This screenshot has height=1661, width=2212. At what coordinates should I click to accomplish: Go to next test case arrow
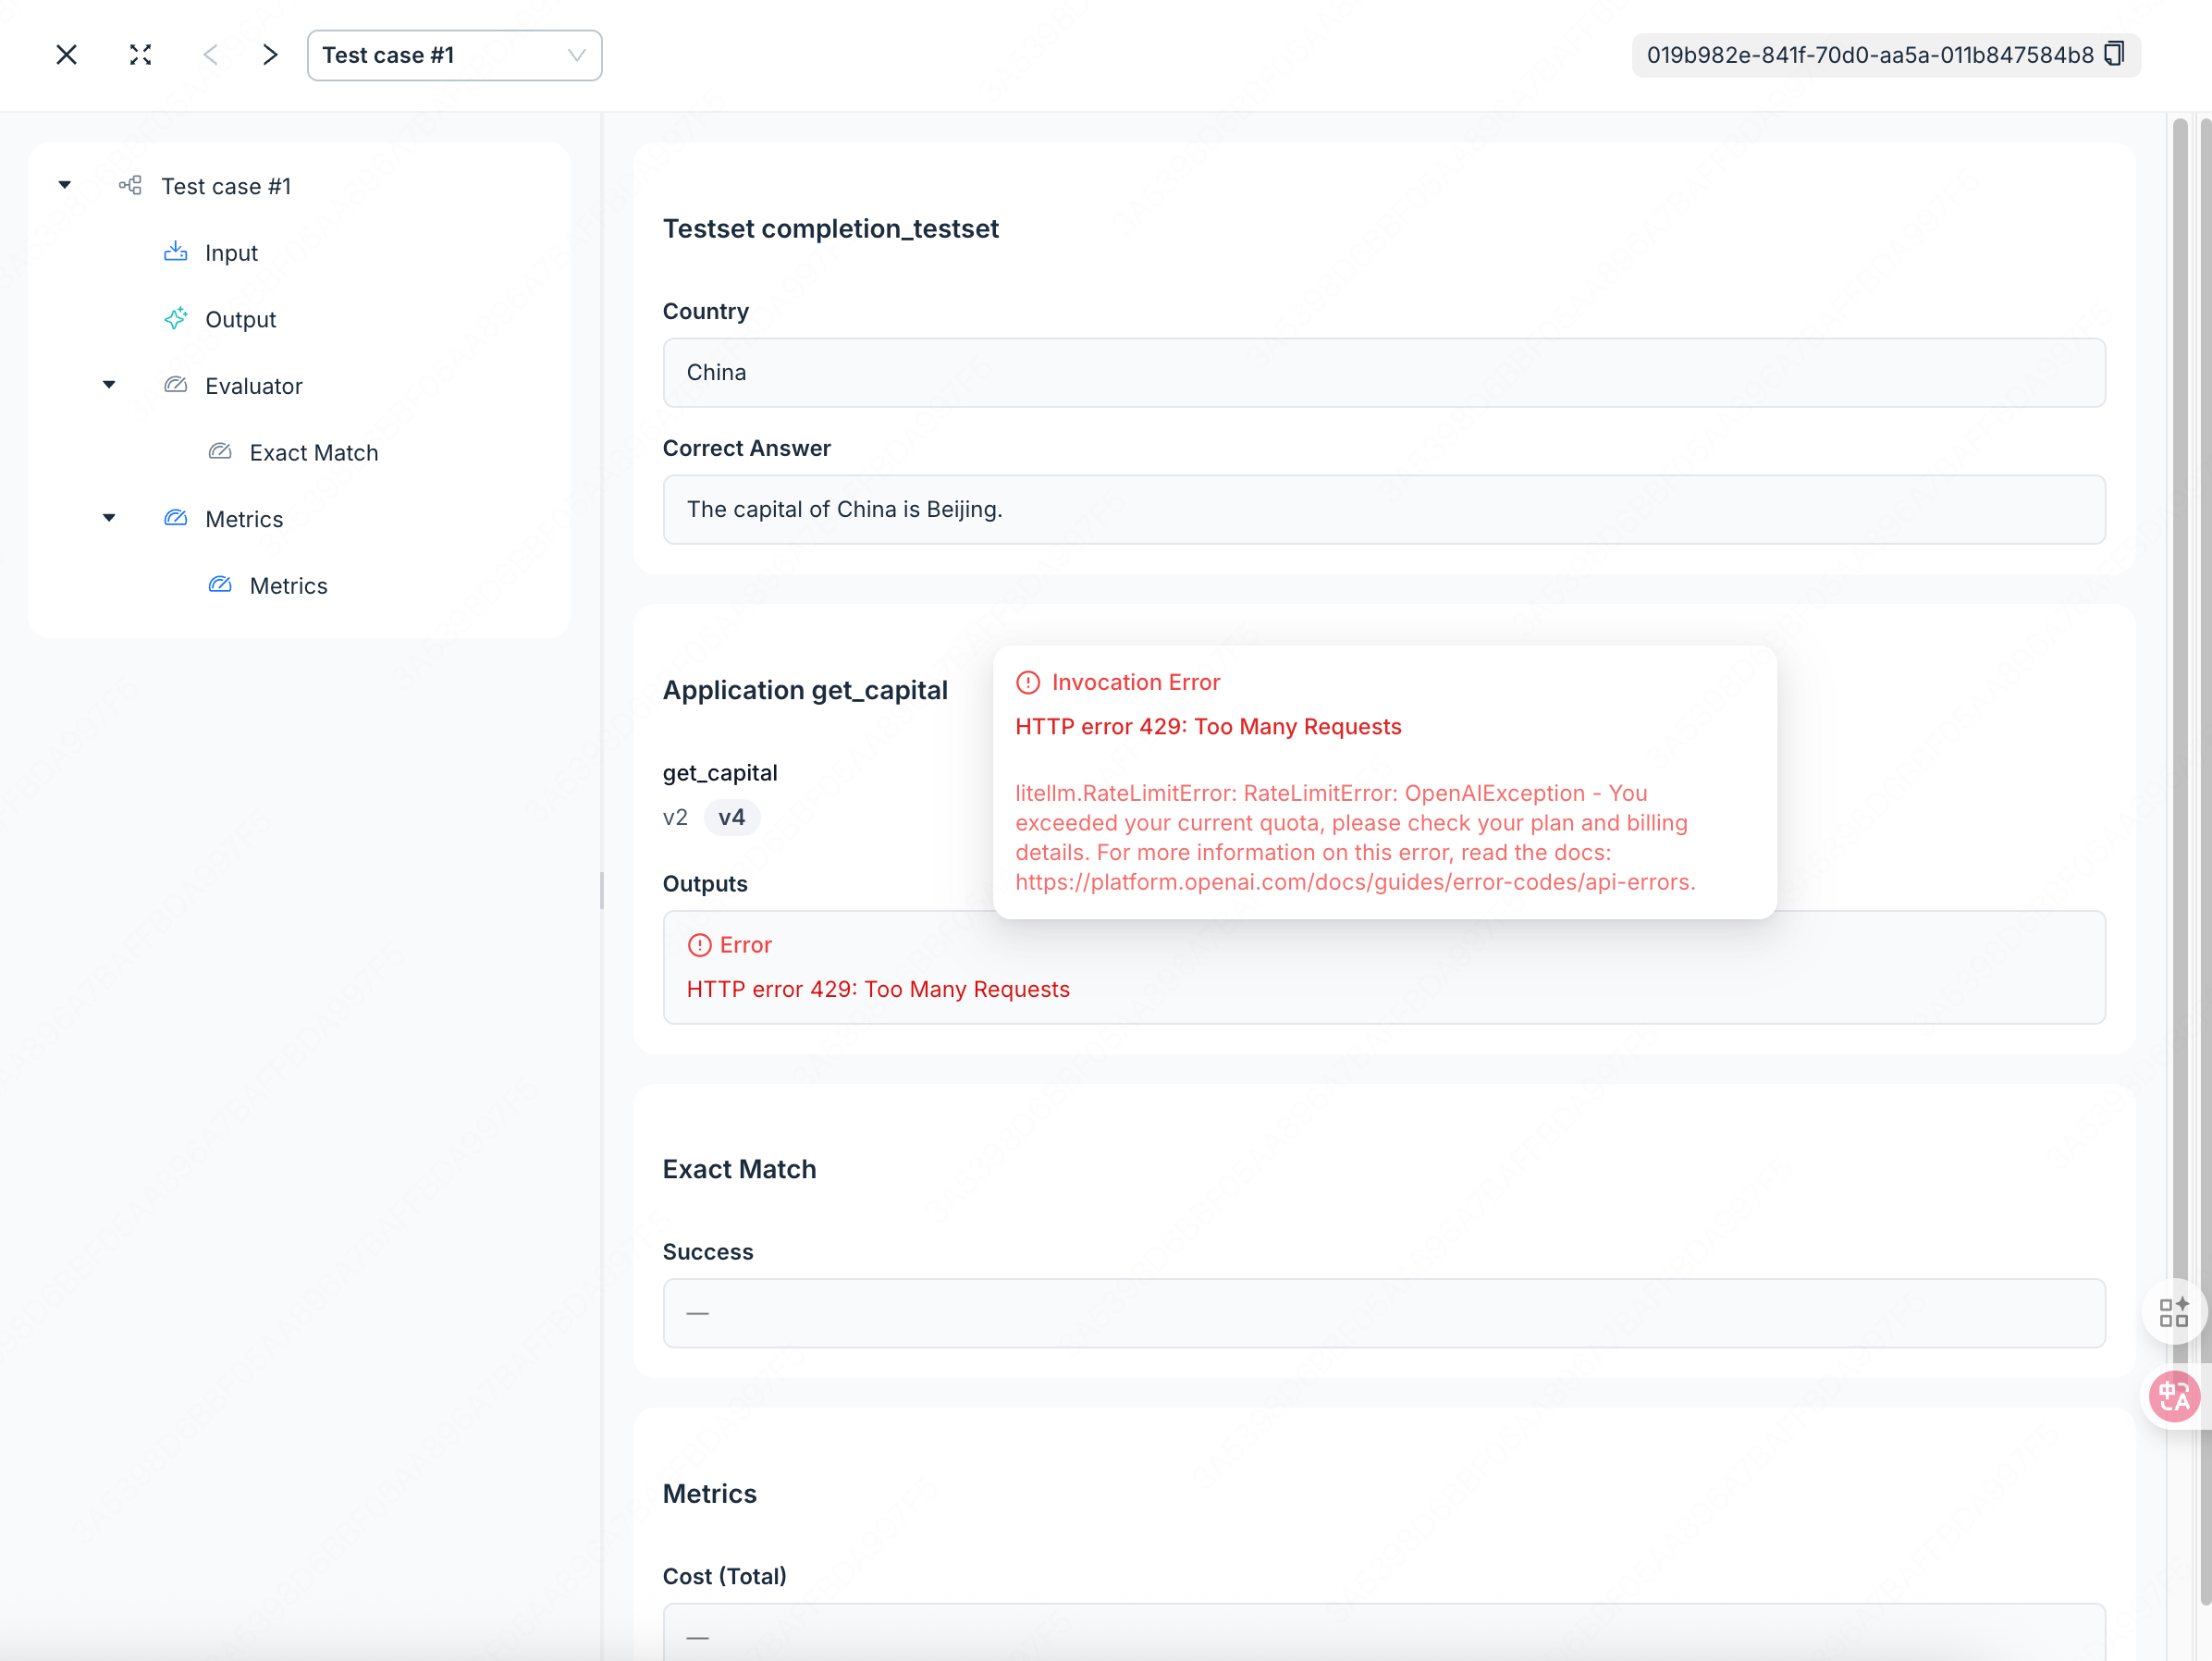point(270,55)
